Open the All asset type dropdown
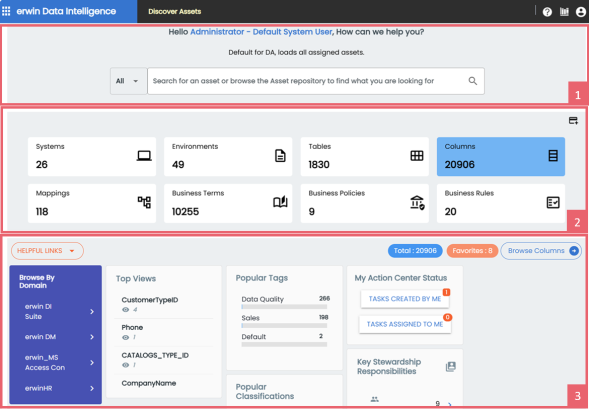This screenshot has width=589, height=409. coord(128,81)
